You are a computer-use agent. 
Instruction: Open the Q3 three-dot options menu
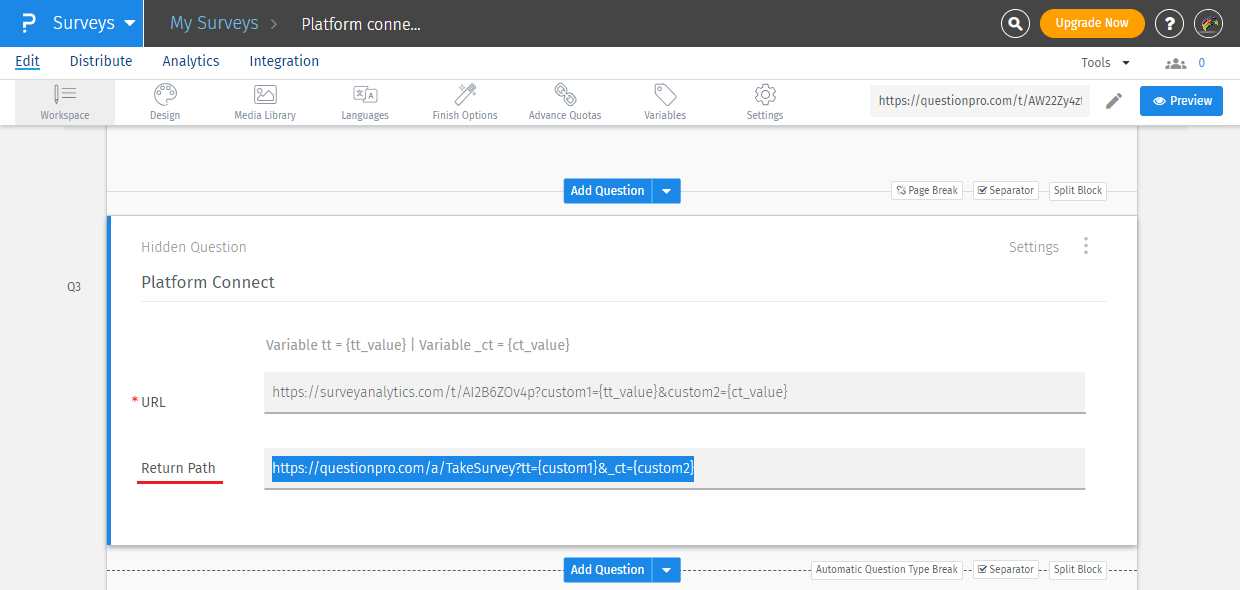1086,246
